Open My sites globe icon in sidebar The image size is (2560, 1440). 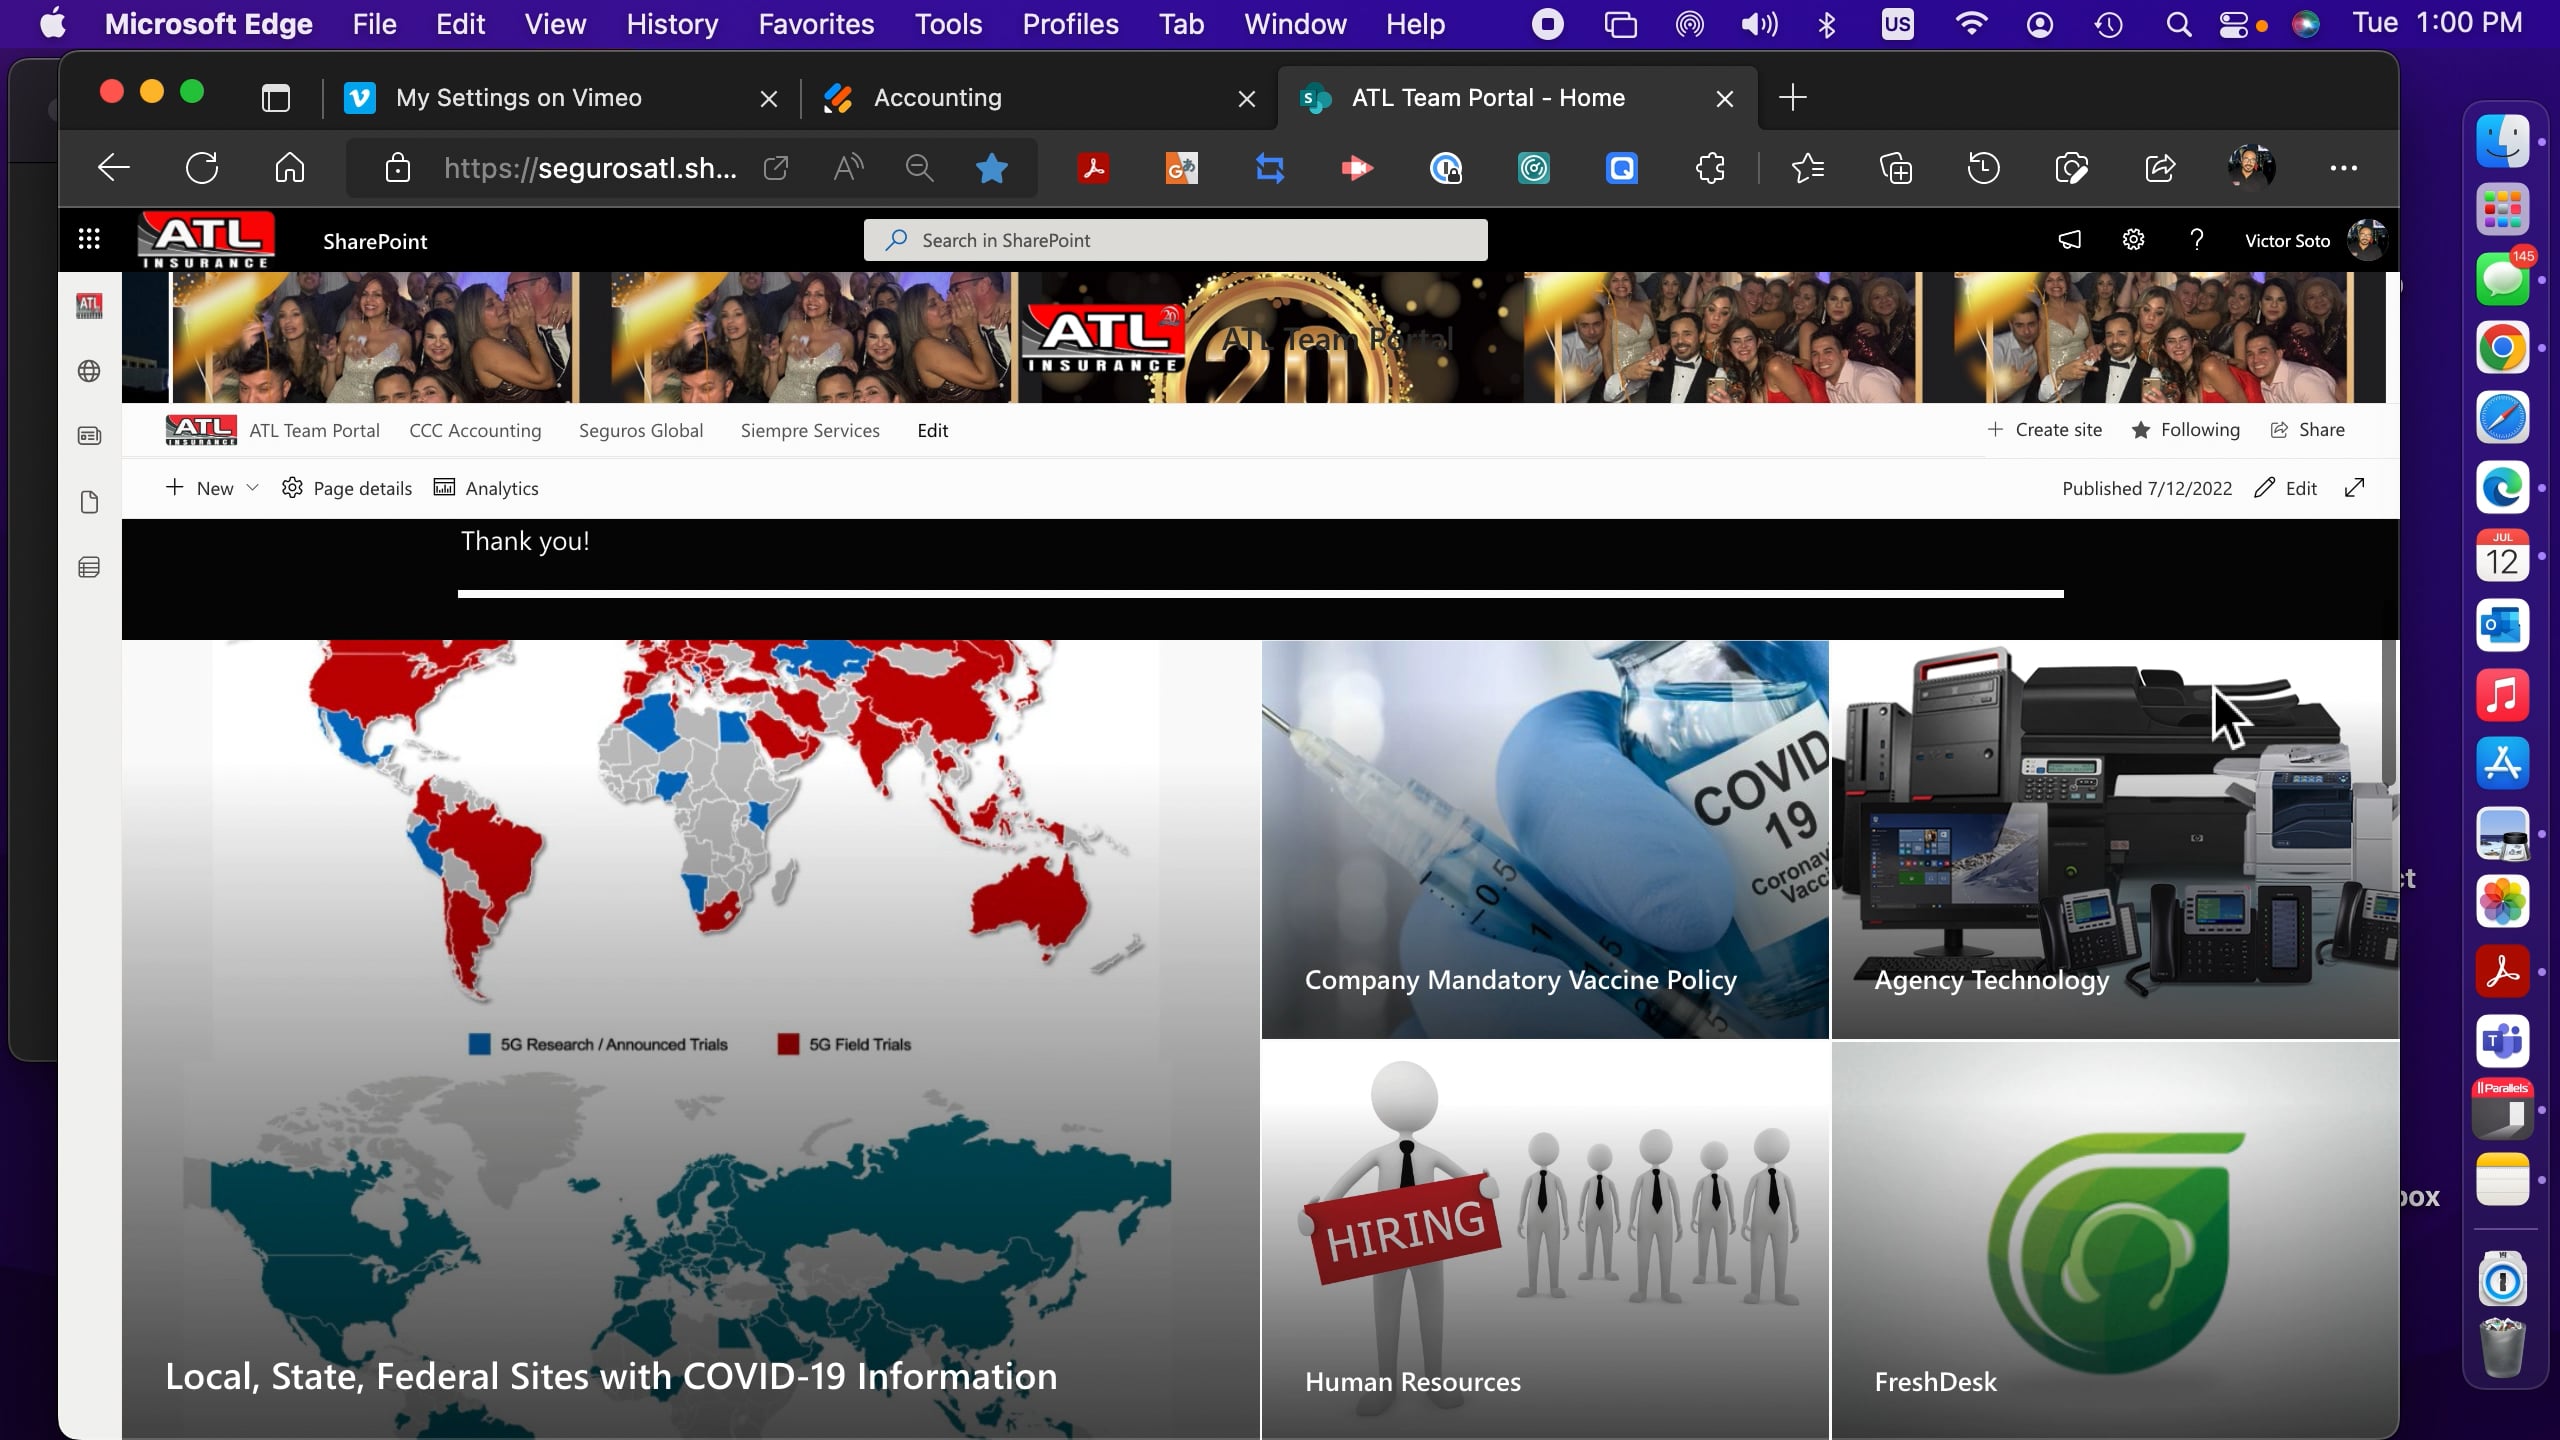89,371
